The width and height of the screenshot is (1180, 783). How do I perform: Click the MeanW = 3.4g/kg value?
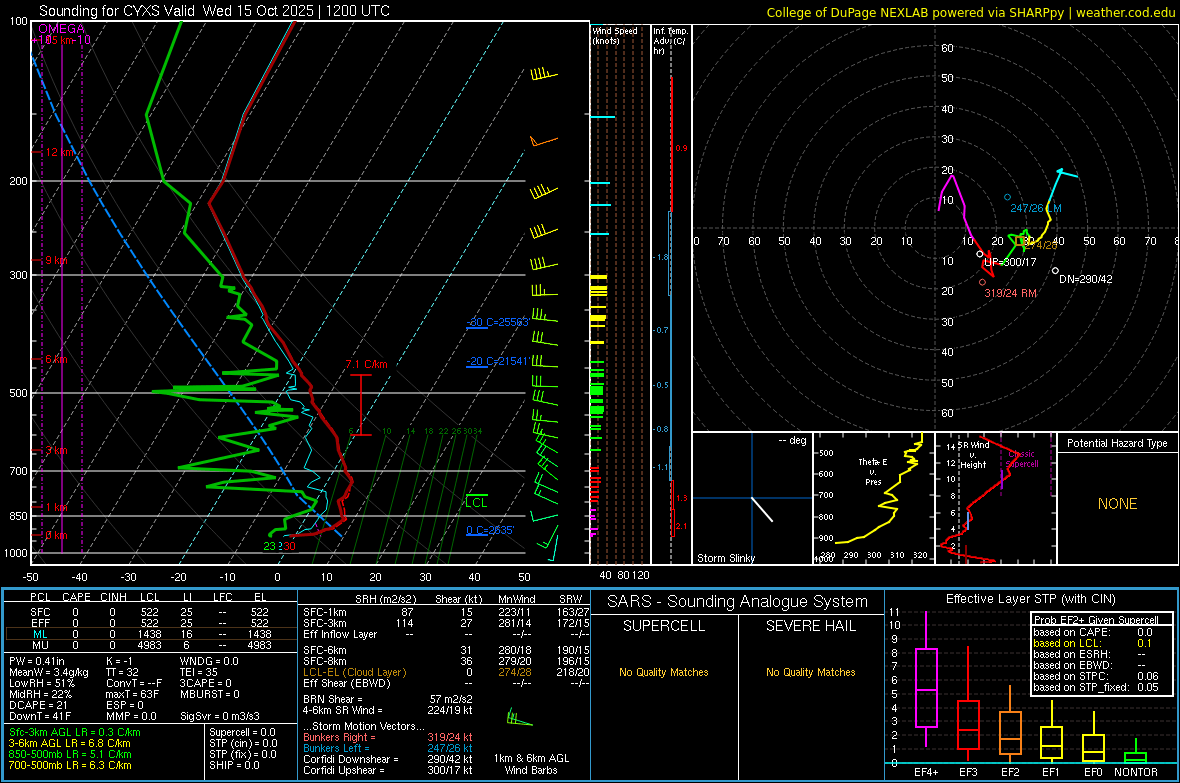click(x=49, y=672)
